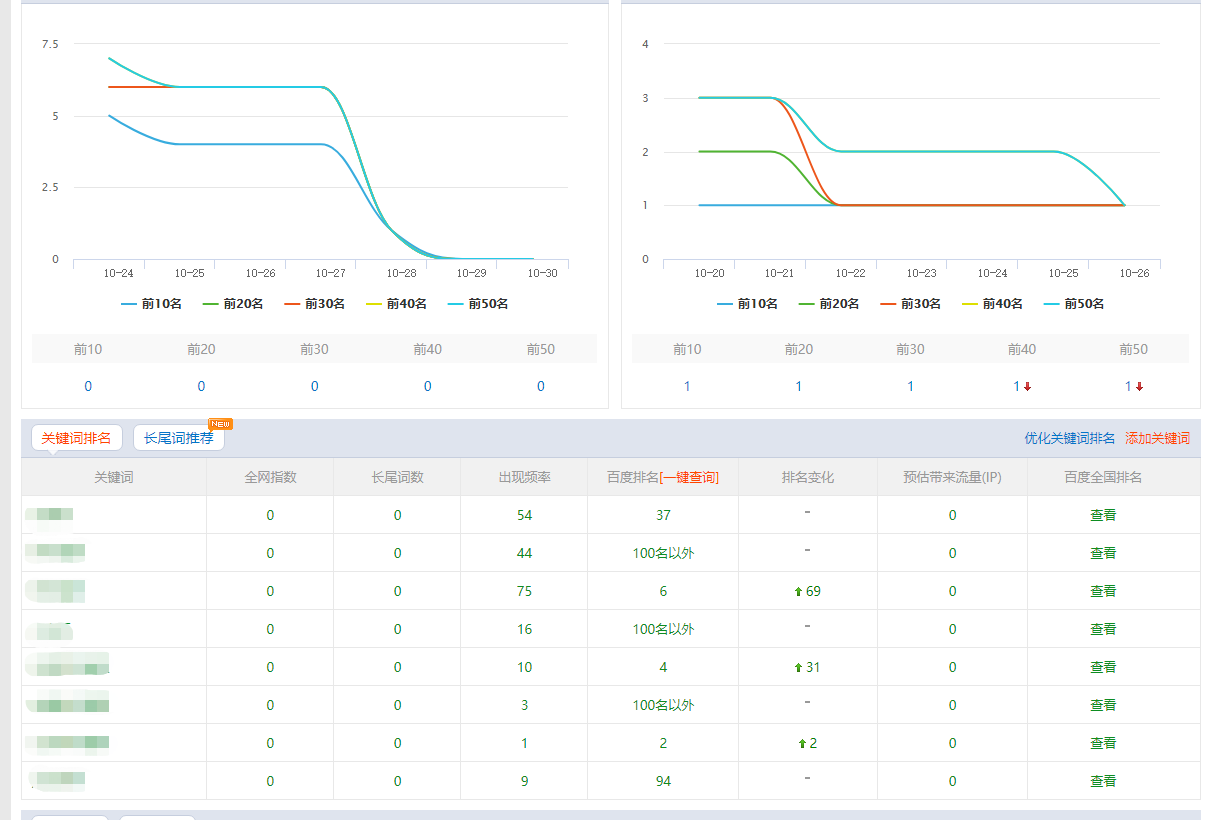The height and width of the screenshot is (820, 1209).
Task: Click 查看 for the keyword ranked 94
Action: pyautogui.click(x=1103, y=781)
